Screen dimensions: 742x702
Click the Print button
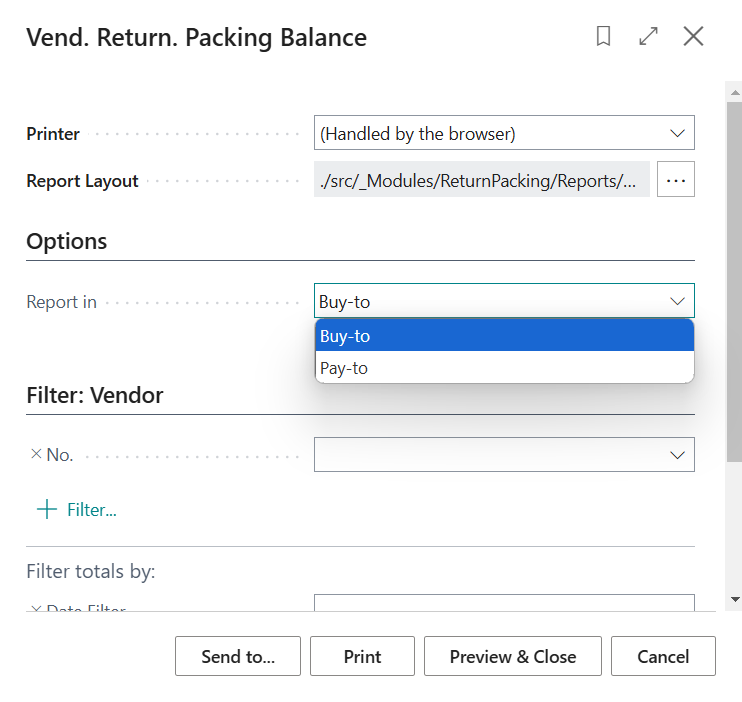pyautogui.click(x=362, y=656)
